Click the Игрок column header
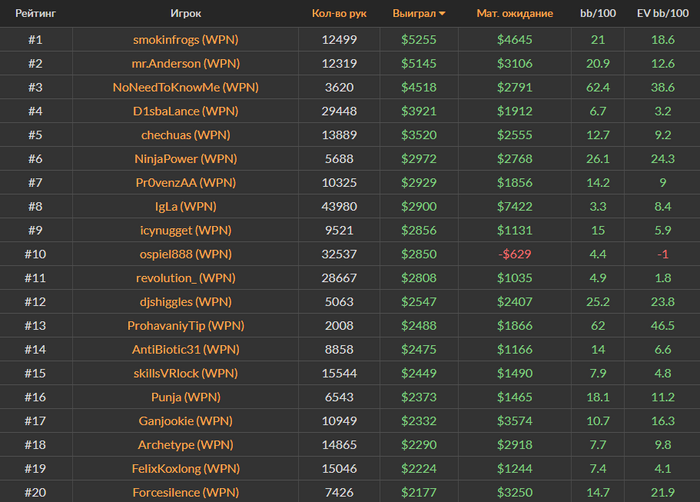Screen dimensions: 700x502 pyautogui.click(x=186, y=14)
